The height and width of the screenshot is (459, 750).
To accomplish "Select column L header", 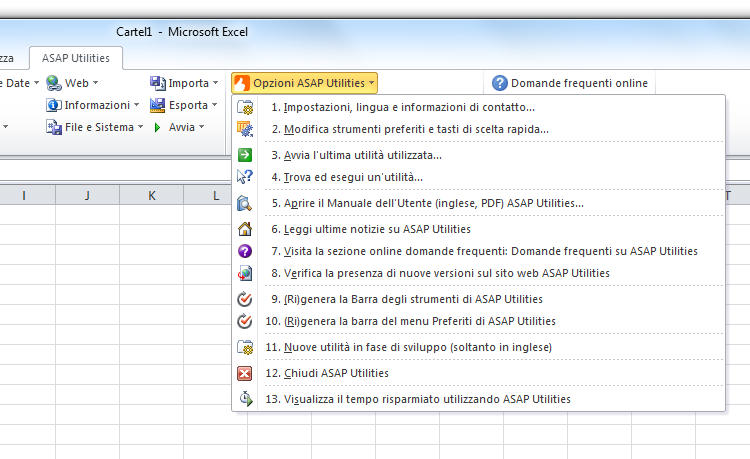I will [x=216, y=195].
